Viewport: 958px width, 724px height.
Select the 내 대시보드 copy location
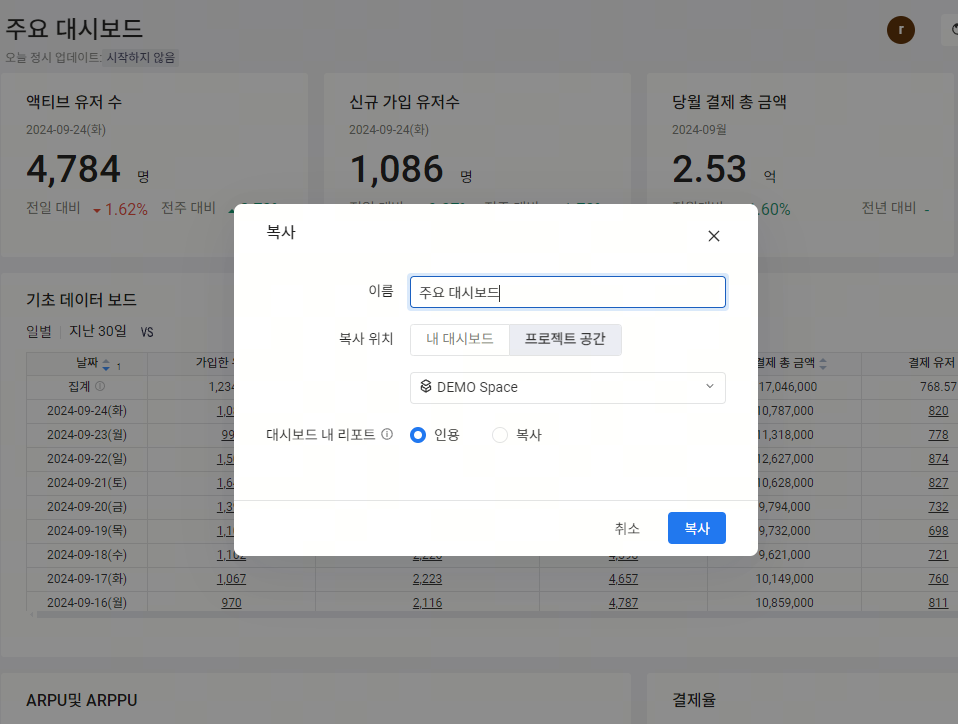[x=459, y=339]
